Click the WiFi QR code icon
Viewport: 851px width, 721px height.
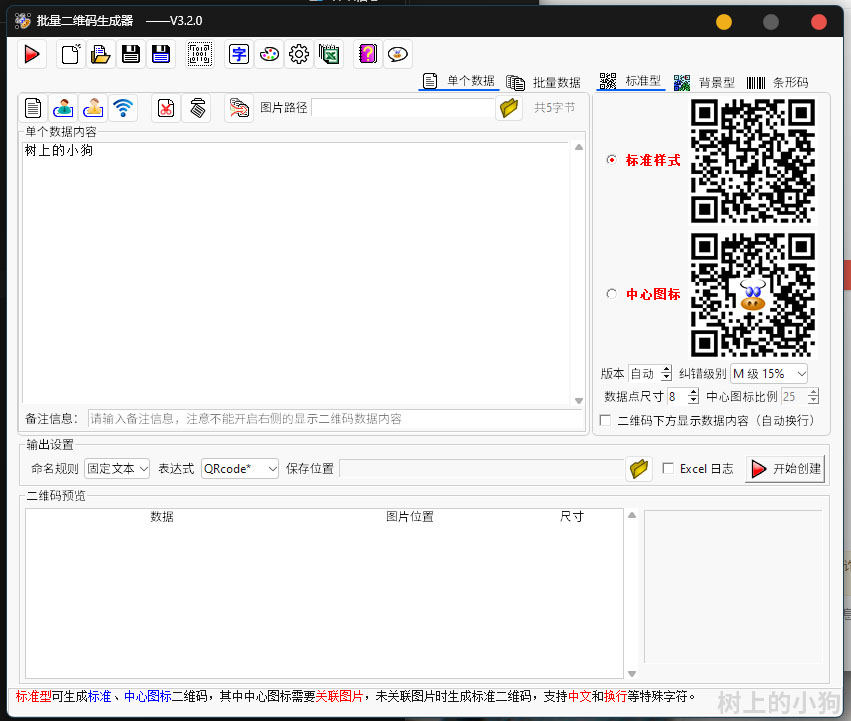coord(123,108)
